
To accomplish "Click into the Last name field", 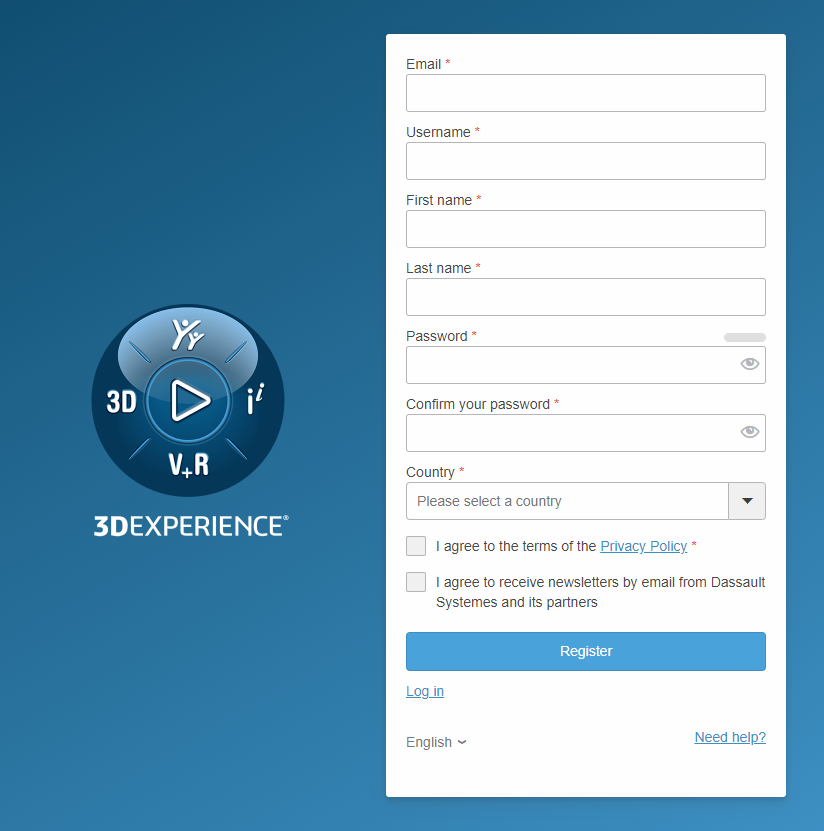I will point(586,297).
